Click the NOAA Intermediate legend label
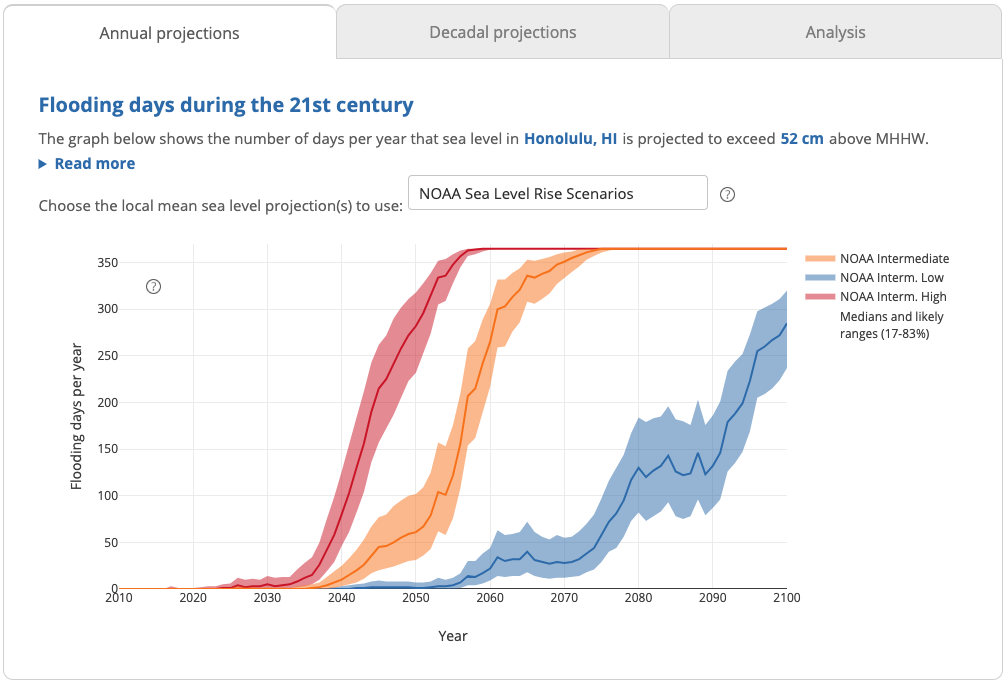Image resolution: width=1008 pixels, height=684 pixels. [x=894, y=258]
